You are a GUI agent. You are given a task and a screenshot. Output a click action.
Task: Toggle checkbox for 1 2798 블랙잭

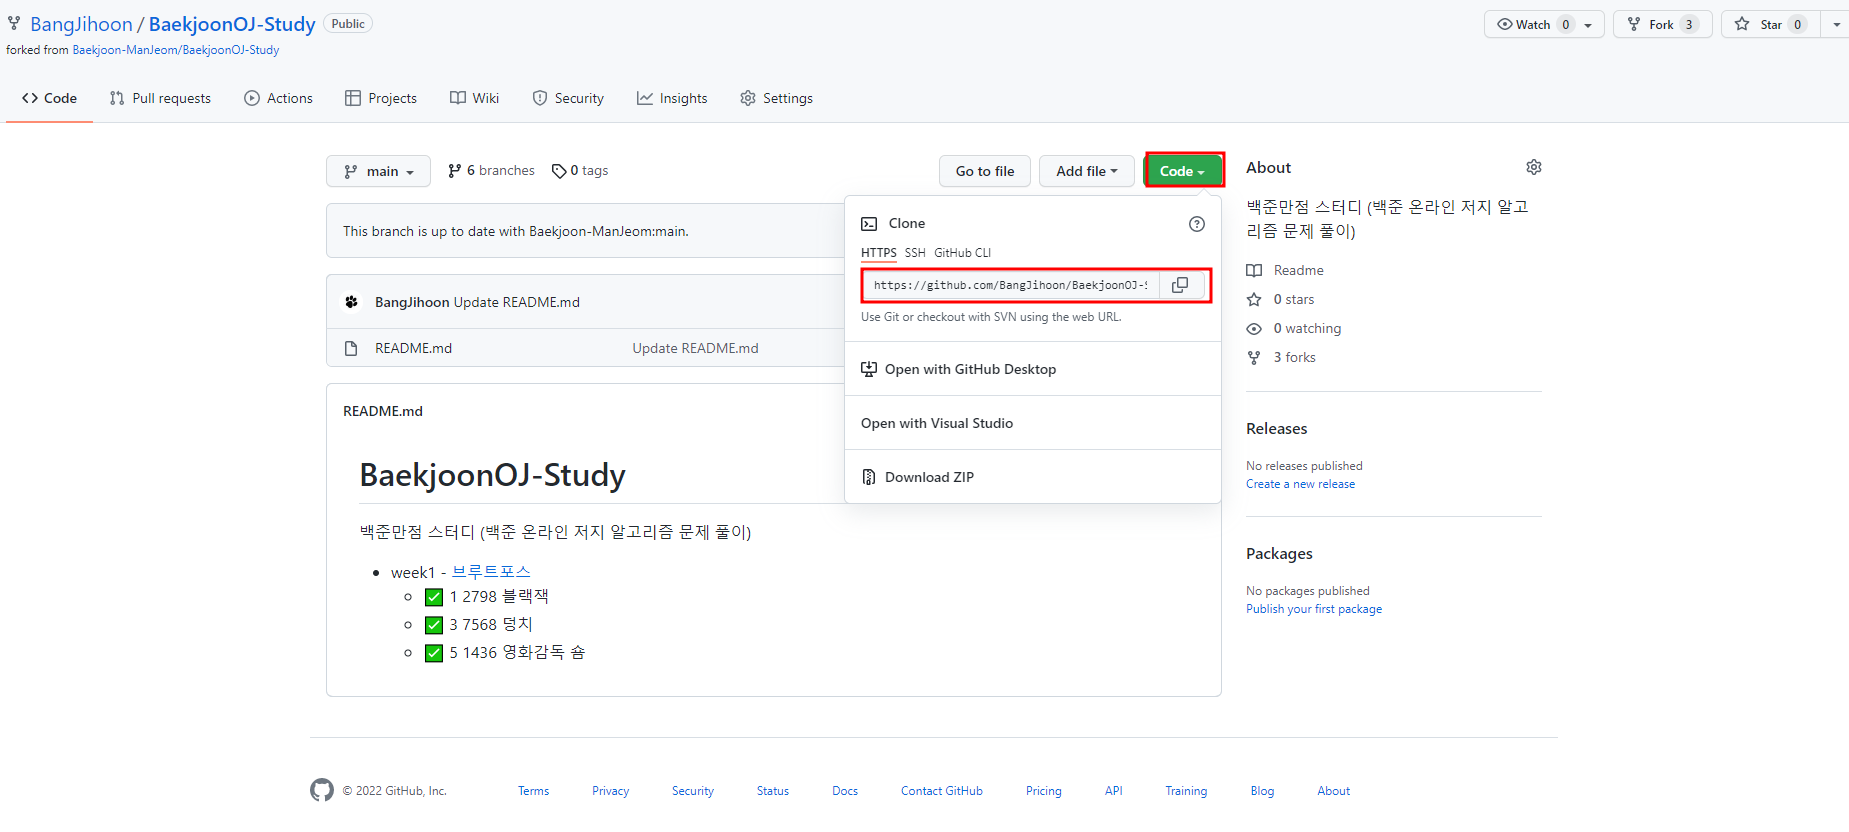click(x=434, y=597)
